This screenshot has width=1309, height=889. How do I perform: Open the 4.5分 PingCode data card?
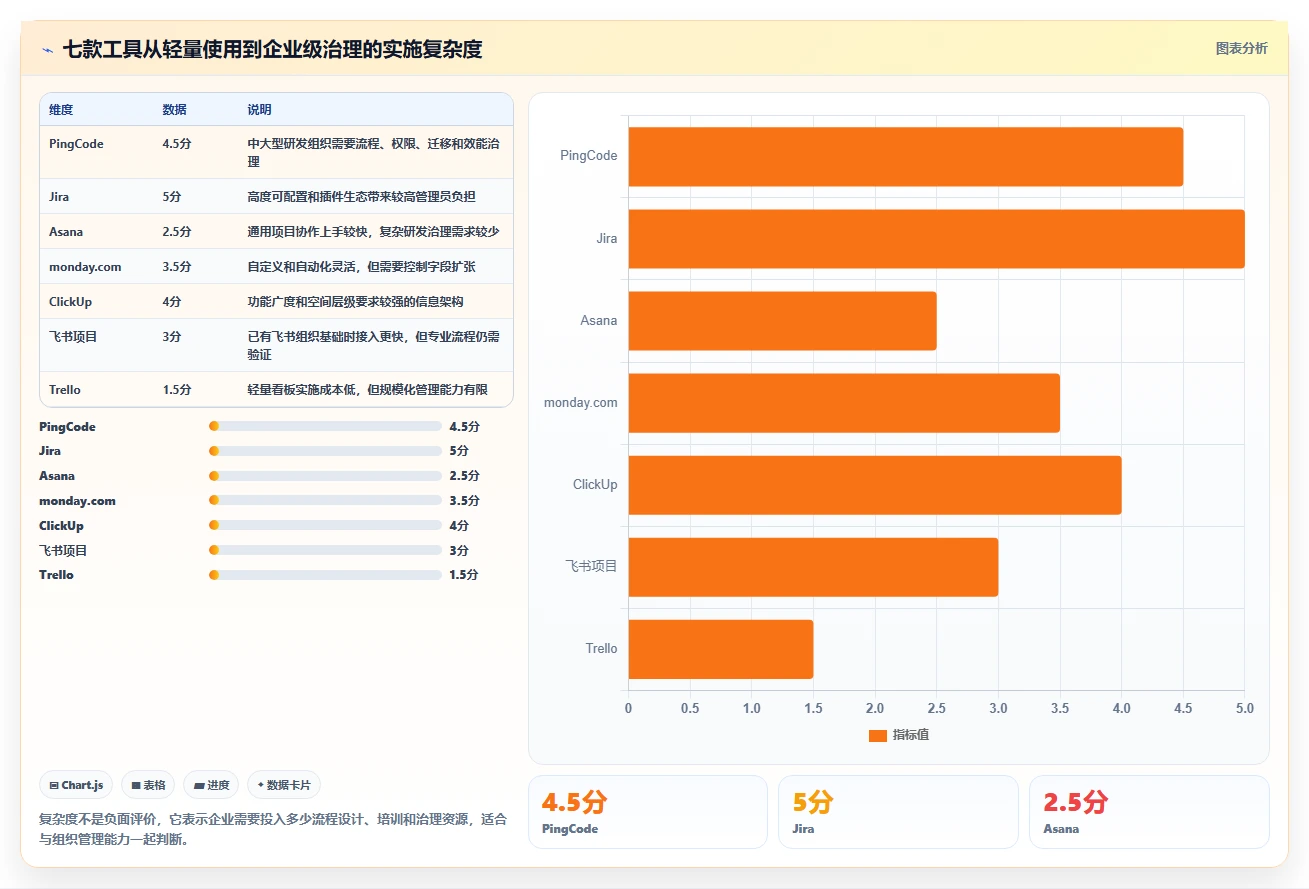647,812
